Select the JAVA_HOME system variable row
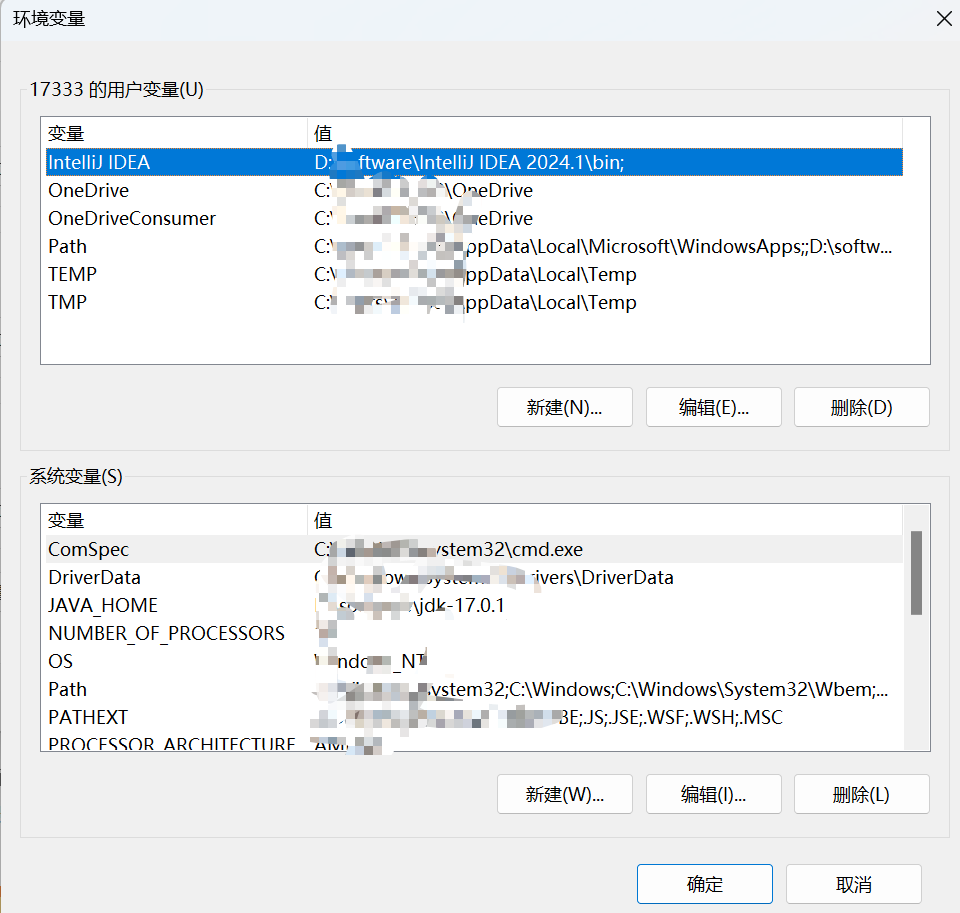 click(x=474, y=606)
